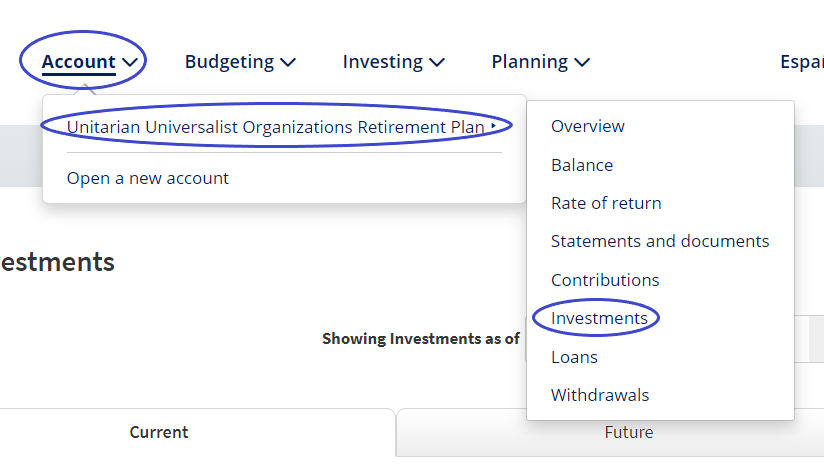This screenshot has height=475, width=824.
Task: Click the chevron arrow beside Account
Action: (131, 62)
